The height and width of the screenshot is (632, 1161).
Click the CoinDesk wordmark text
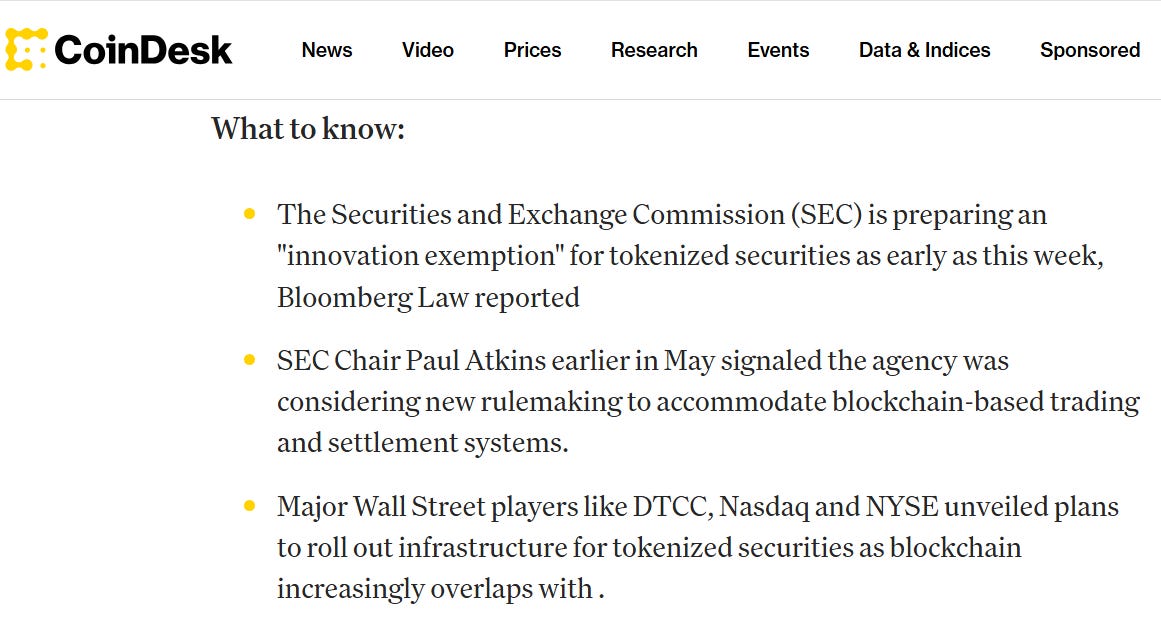pos(143,50)
